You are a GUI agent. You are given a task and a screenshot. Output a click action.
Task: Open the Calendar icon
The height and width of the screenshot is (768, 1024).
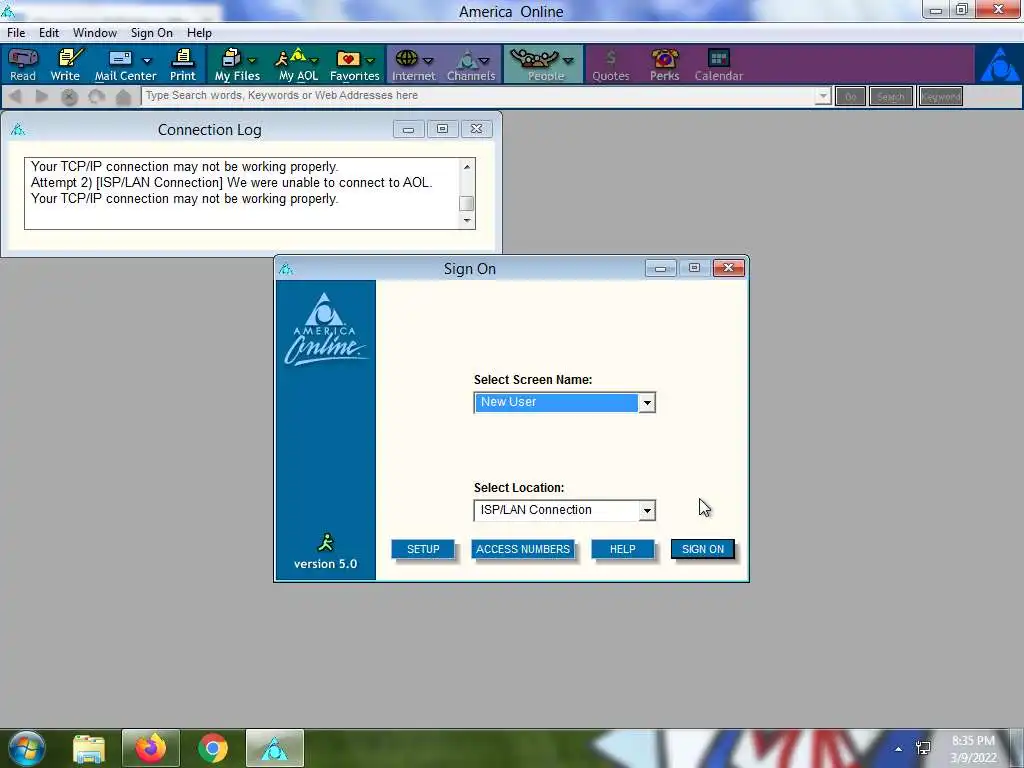coord(718,65)
